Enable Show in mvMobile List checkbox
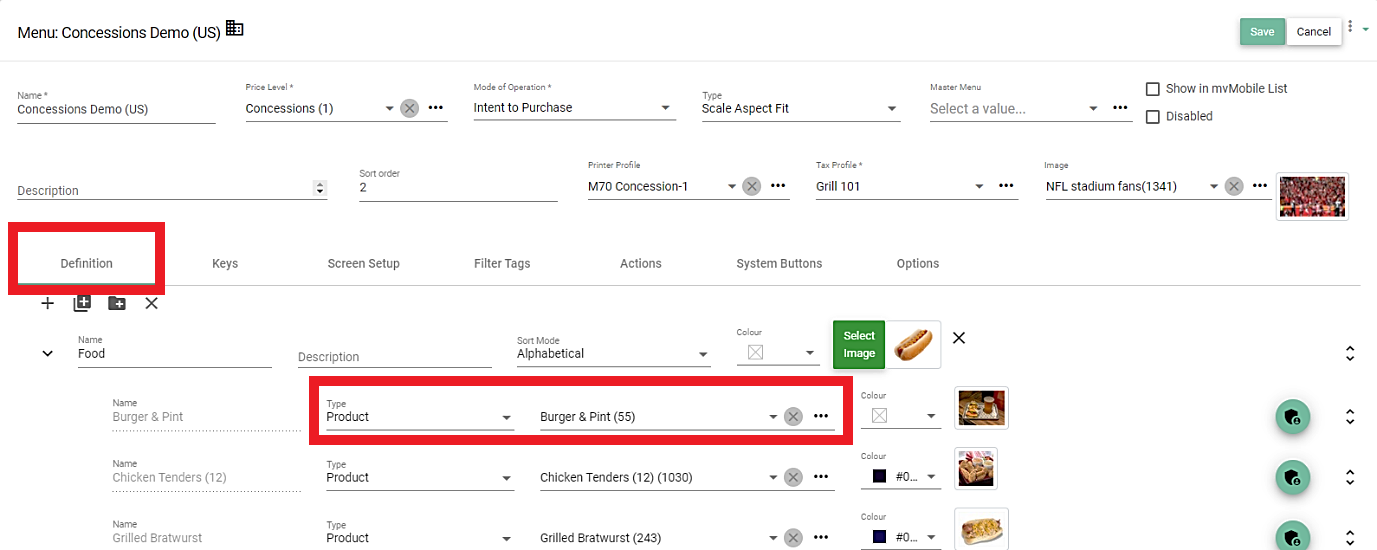Image resolution: width=1377 pixels, height=550 pixels. 1153,89
